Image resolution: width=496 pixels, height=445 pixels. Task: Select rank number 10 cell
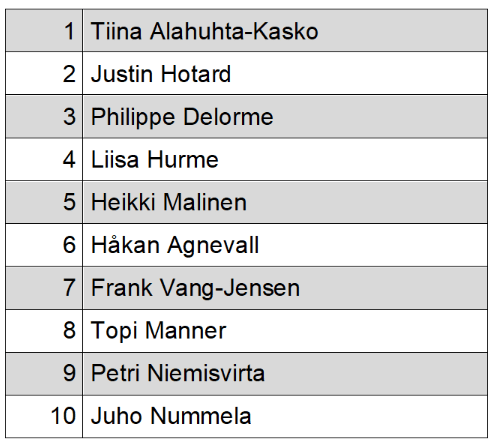(44, 416)
